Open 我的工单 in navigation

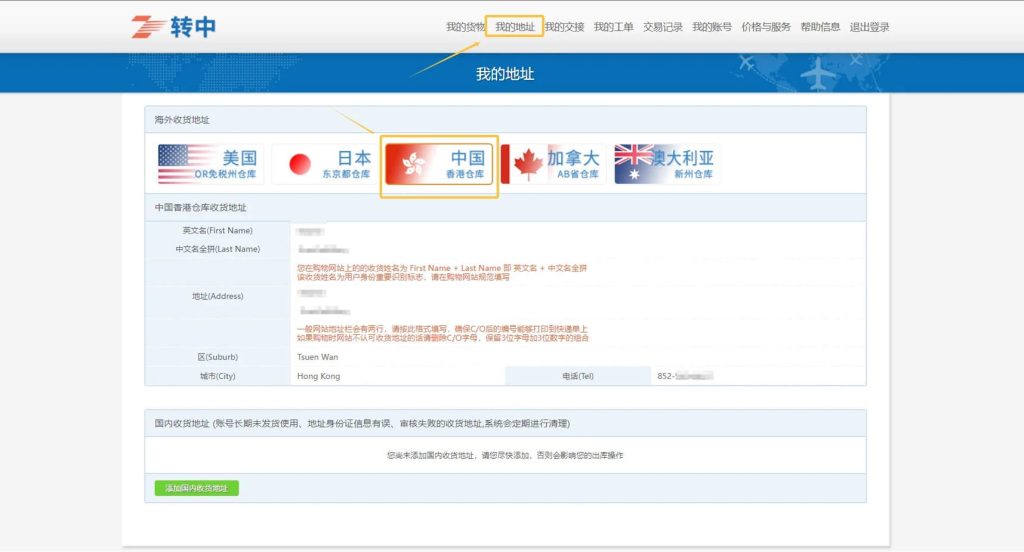pyautogui.click(x=613, y=27)
